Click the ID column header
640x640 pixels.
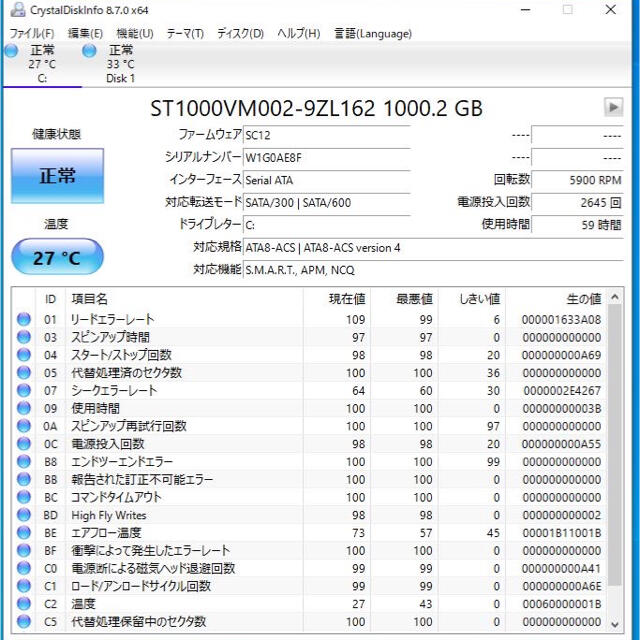(x=50, y=299)
